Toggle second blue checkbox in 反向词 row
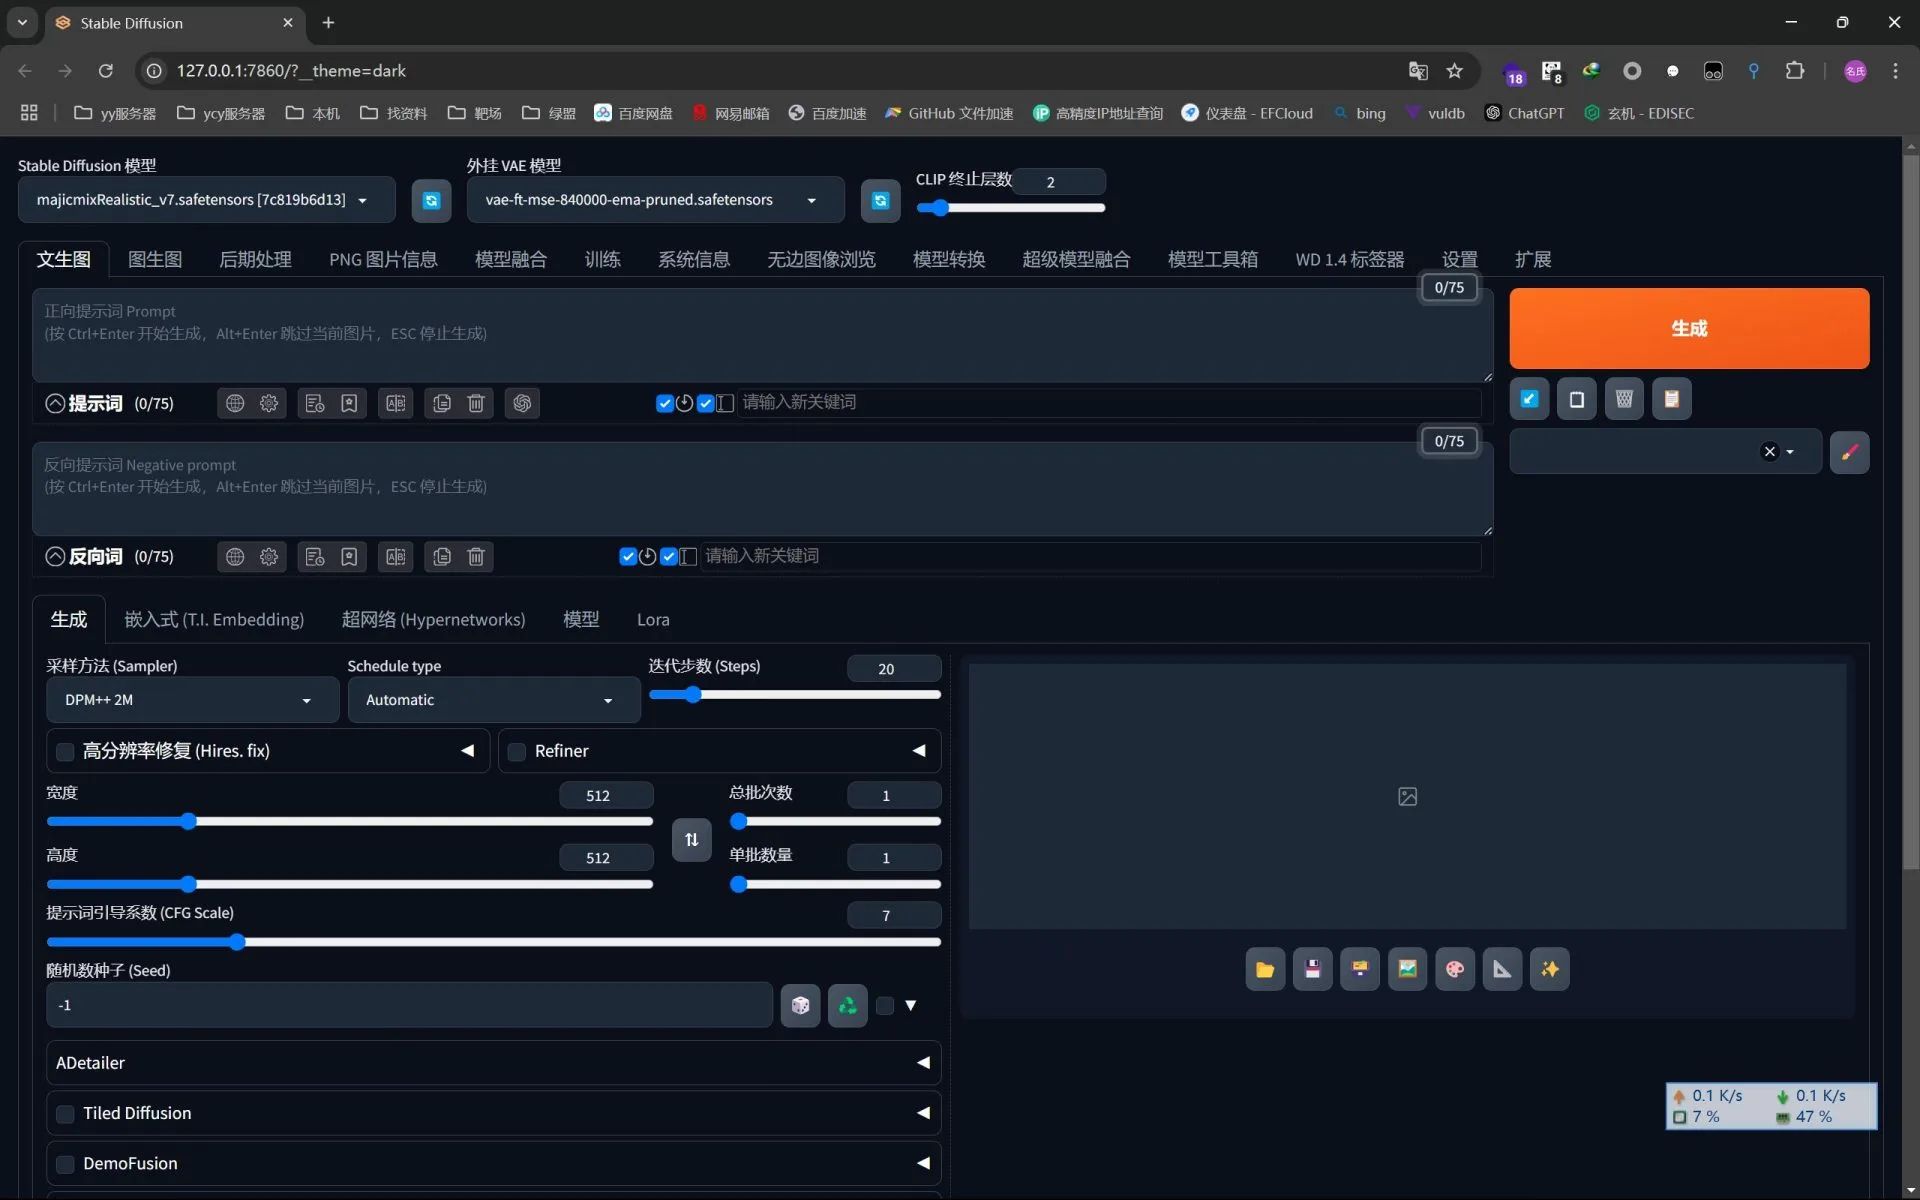 [669, 557]
